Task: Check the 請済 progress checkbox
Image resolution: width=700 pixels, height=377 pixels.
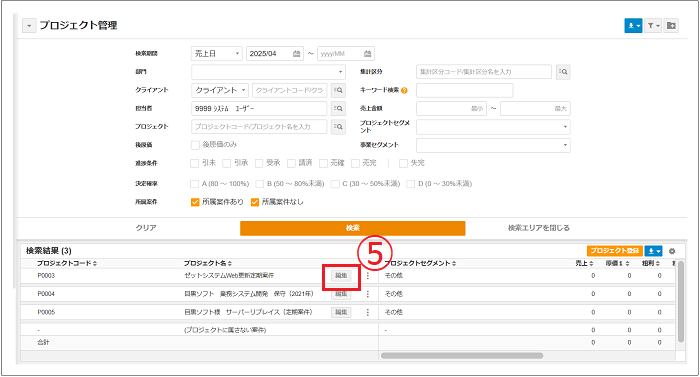Action: point(292,163)
